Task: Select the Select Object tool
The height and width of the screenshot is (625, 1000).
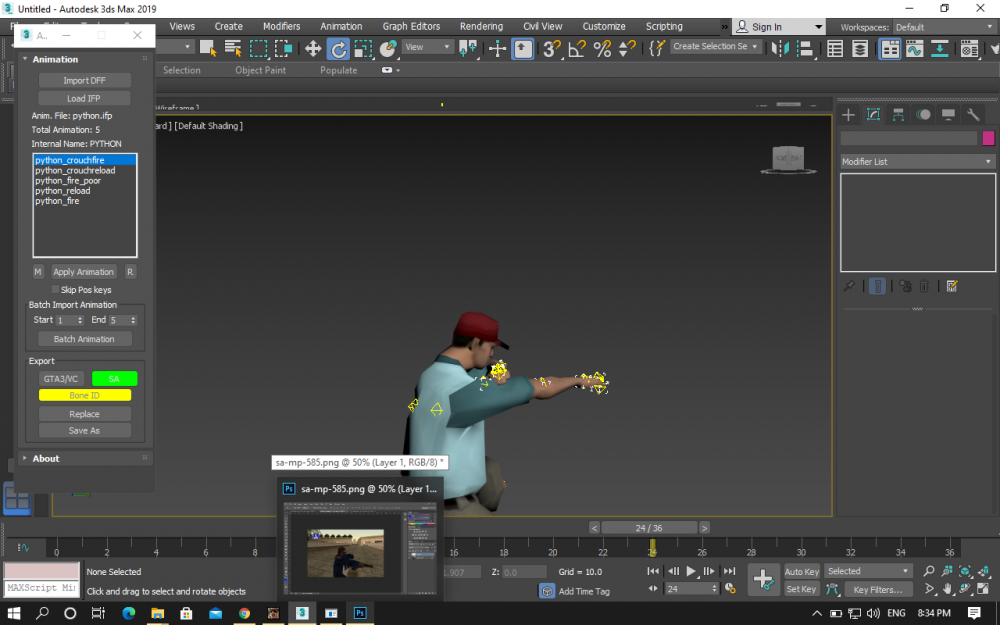Action: point(208,48)
